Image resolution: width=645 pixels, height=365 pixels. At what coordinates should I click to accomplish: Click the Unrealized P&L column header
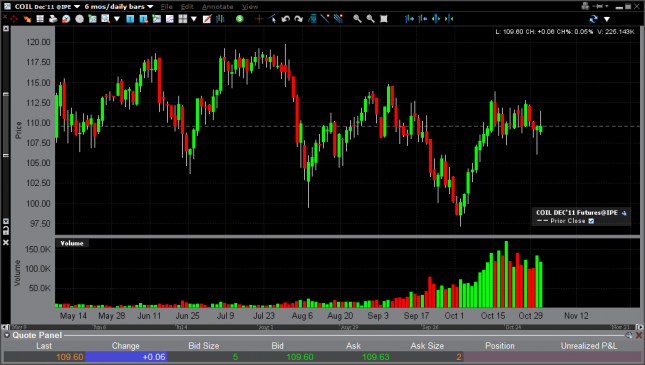click(589, 346)
